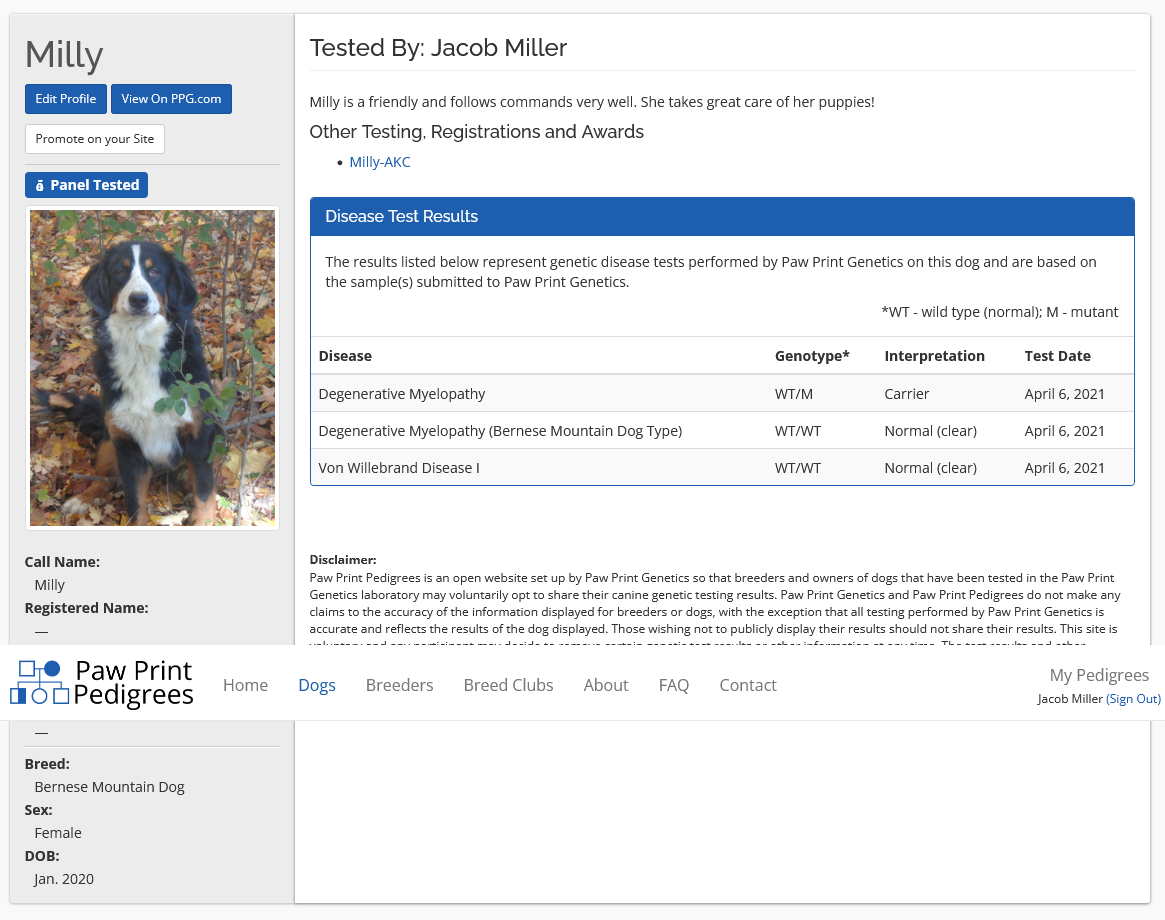The height and width of the screenshot is (920, 1165).
Task: Sign out of Jacob Miller's account
Action: pyautogui.click(x=1133, y=699)
